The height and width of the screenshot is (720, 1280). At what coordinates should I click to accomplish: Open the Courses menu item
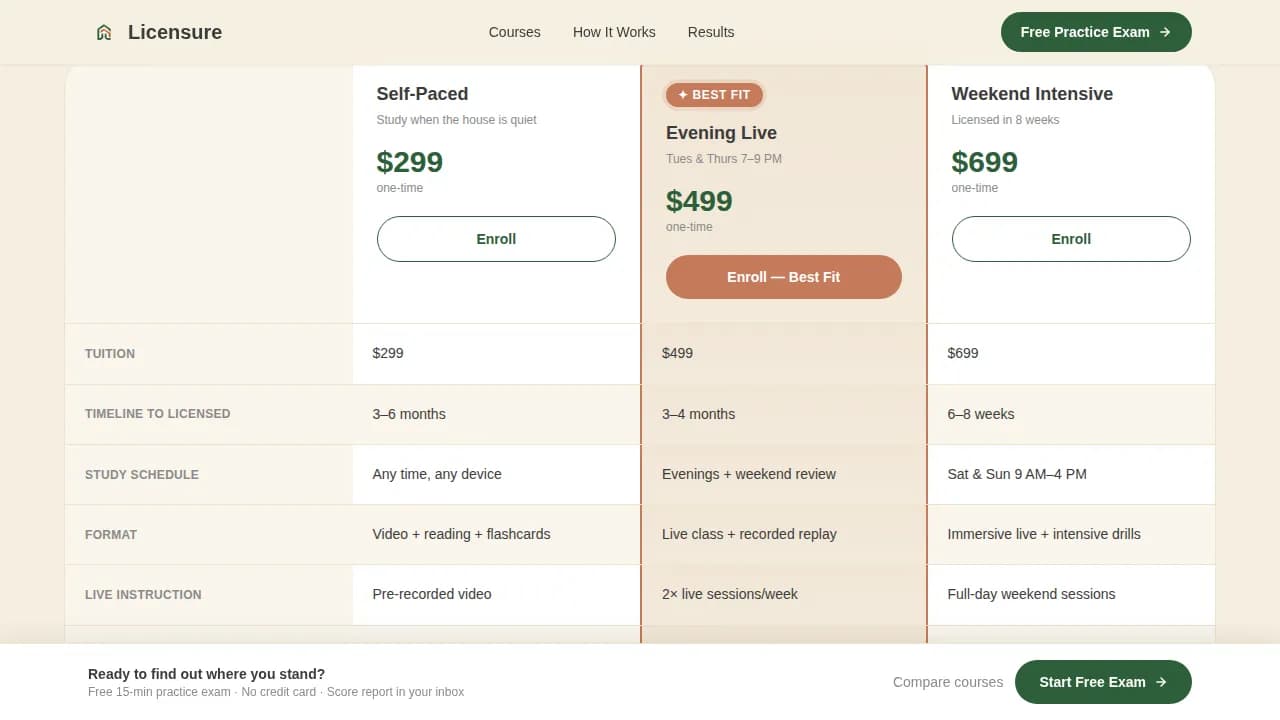coord(514,32)
